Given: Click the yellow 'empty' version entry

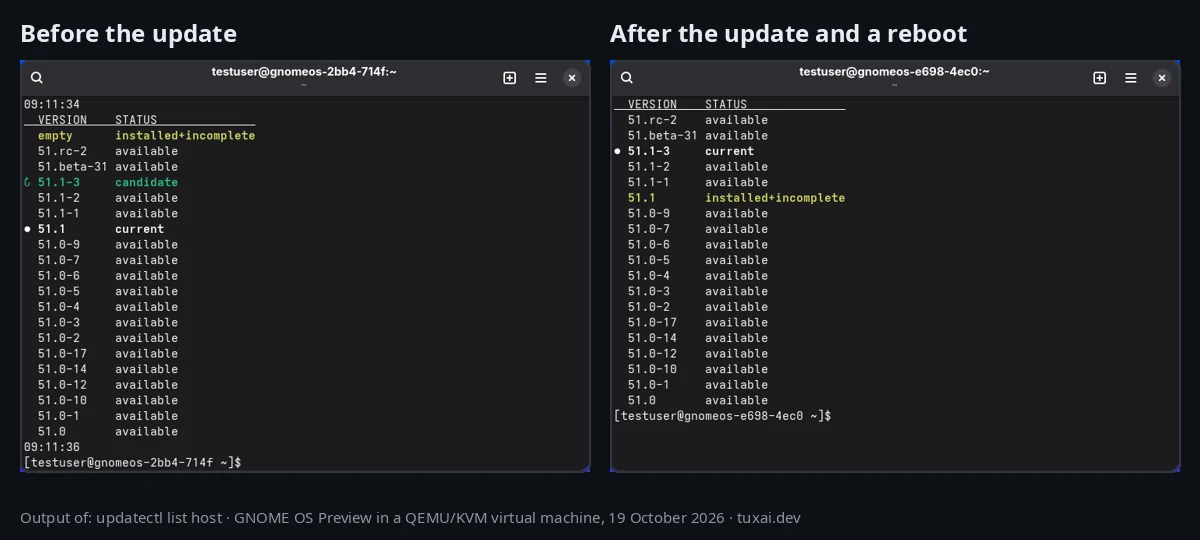Looking at the screenshot, I should [x=55, y=135].
